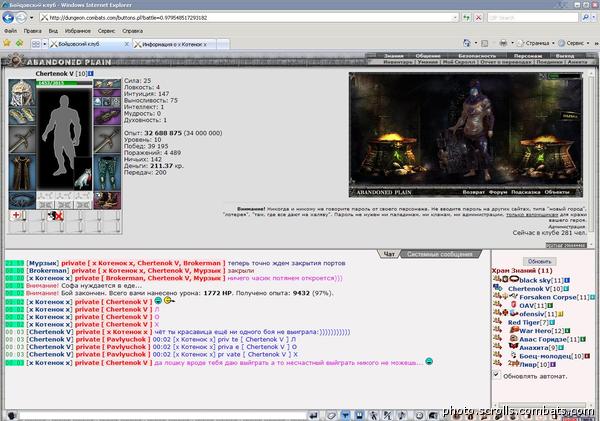The width and height of the screenshot is (600, 421).
Task: Open the address bar dropdown arrow
Action: coord(455,18)
